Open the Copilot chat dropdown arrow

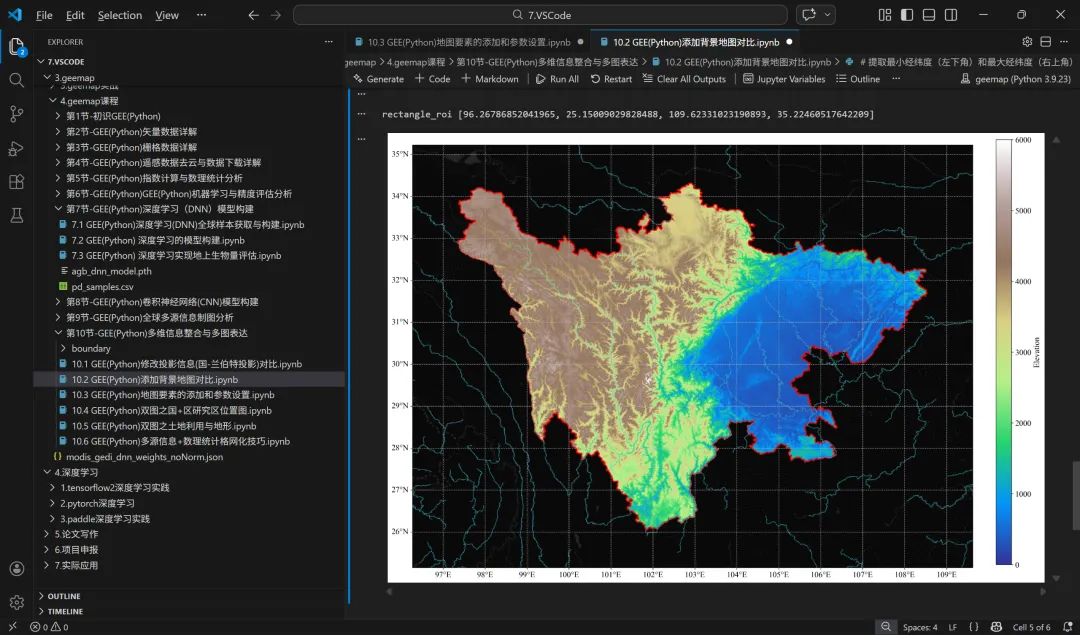(x=827, y=14)
